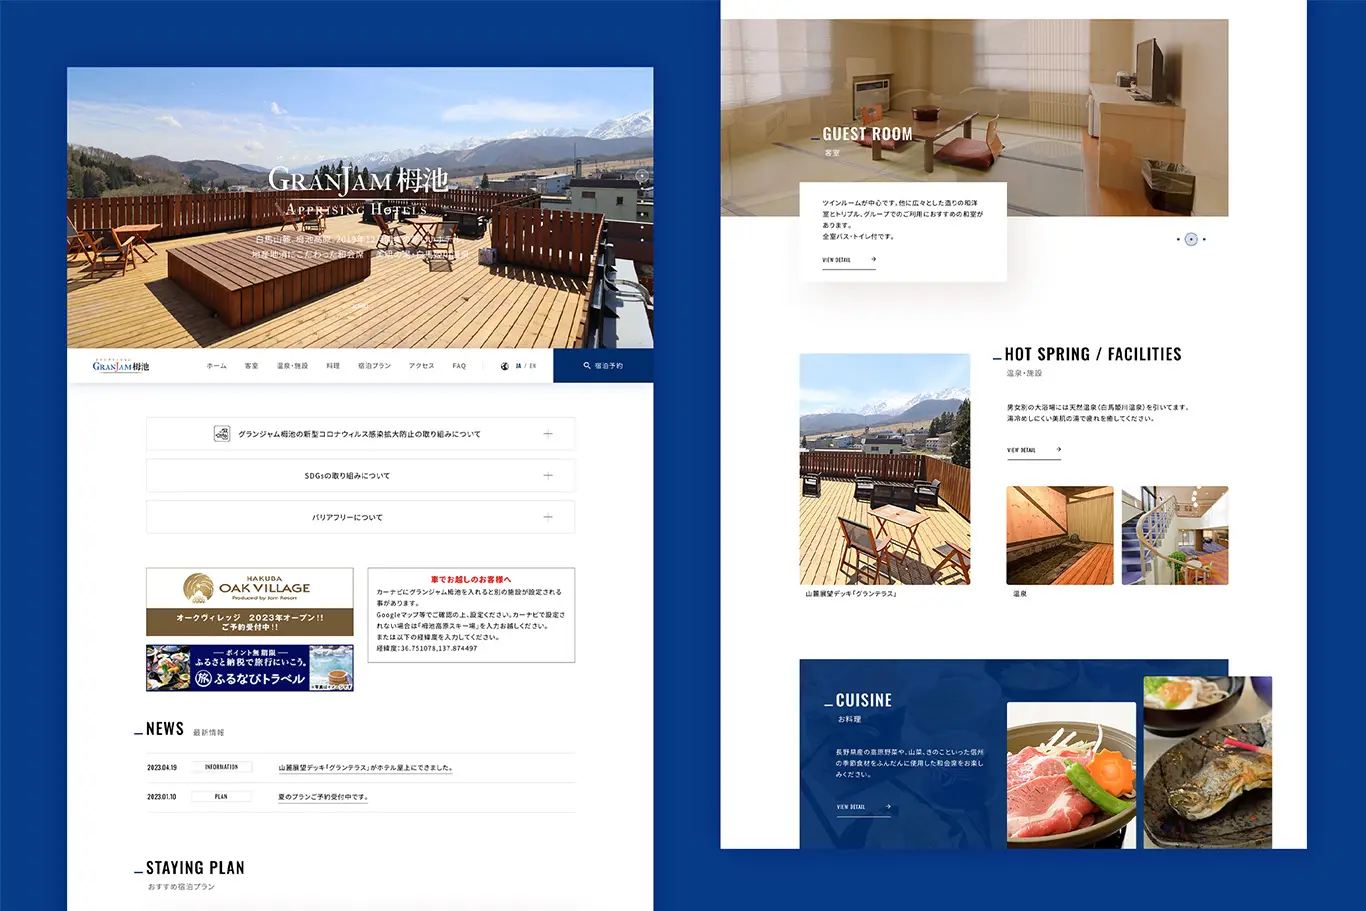
Task: Click the globe language icon
Action: [505, 366]
